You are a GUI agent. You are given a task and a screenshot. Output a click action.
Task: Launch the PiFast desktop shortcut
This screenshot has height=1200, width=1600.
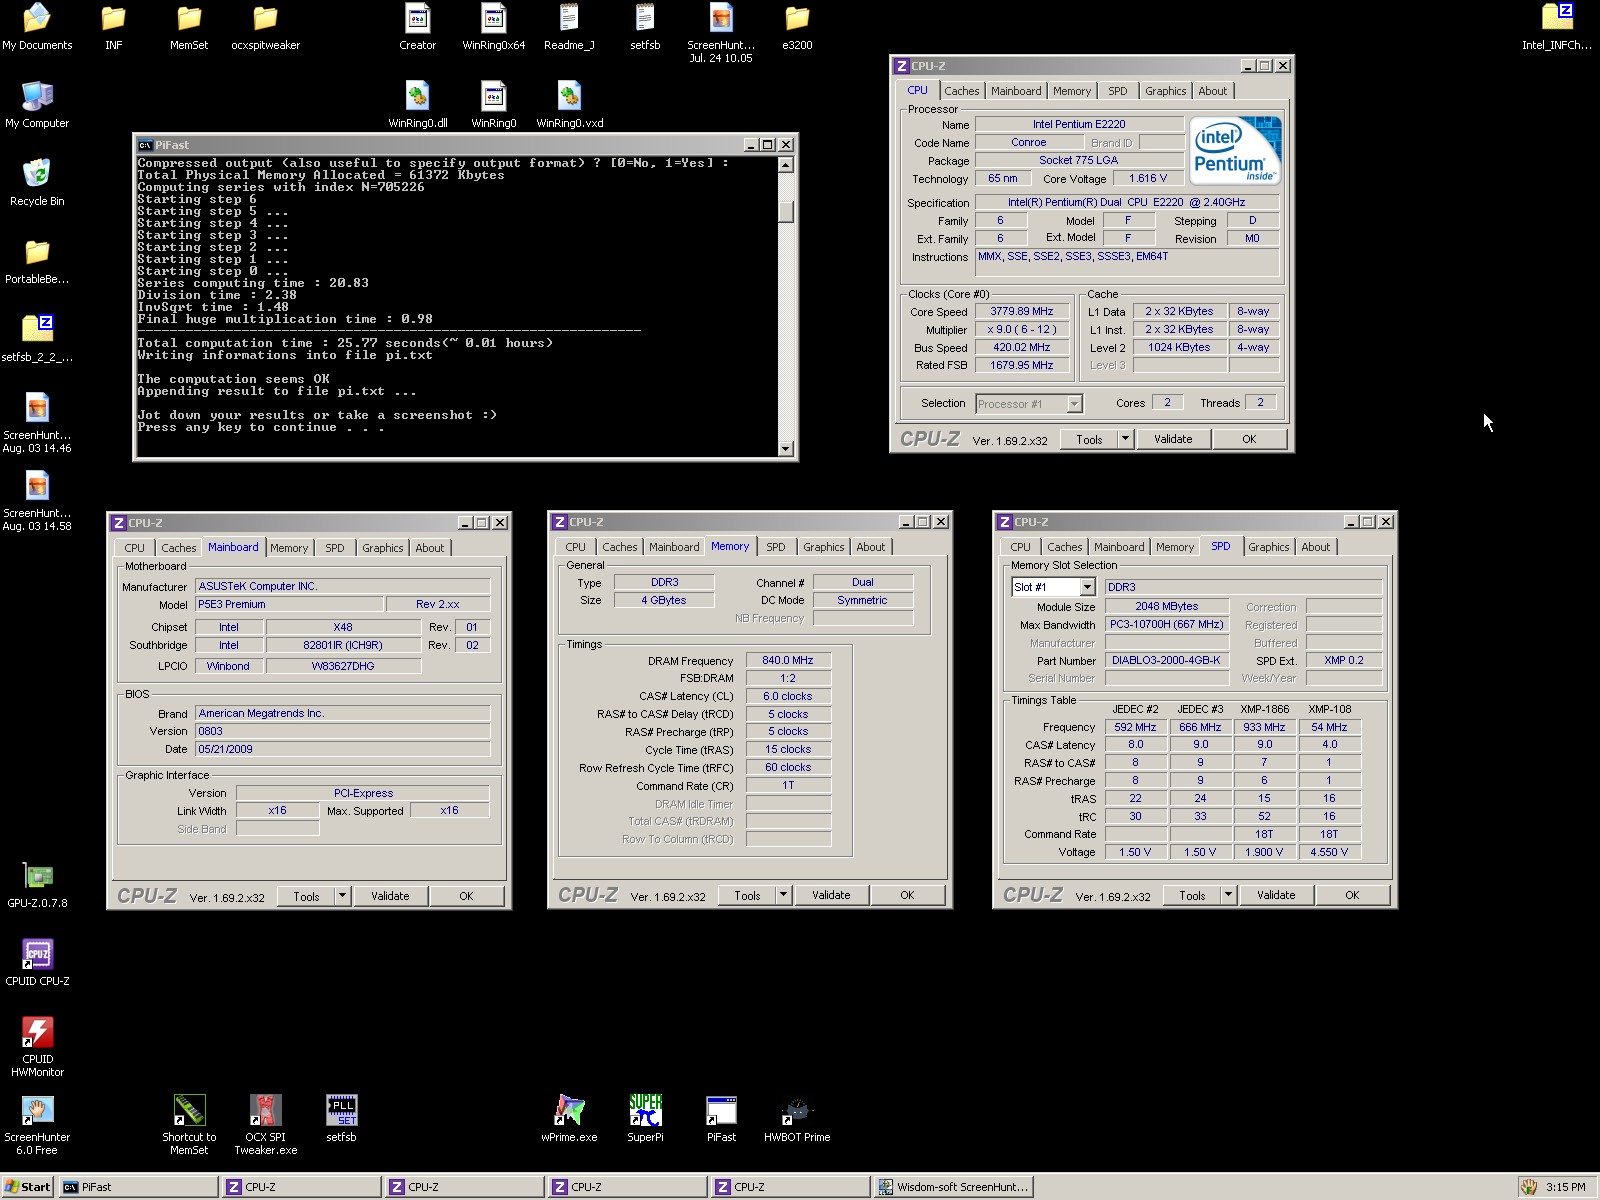click(721, 1119)
